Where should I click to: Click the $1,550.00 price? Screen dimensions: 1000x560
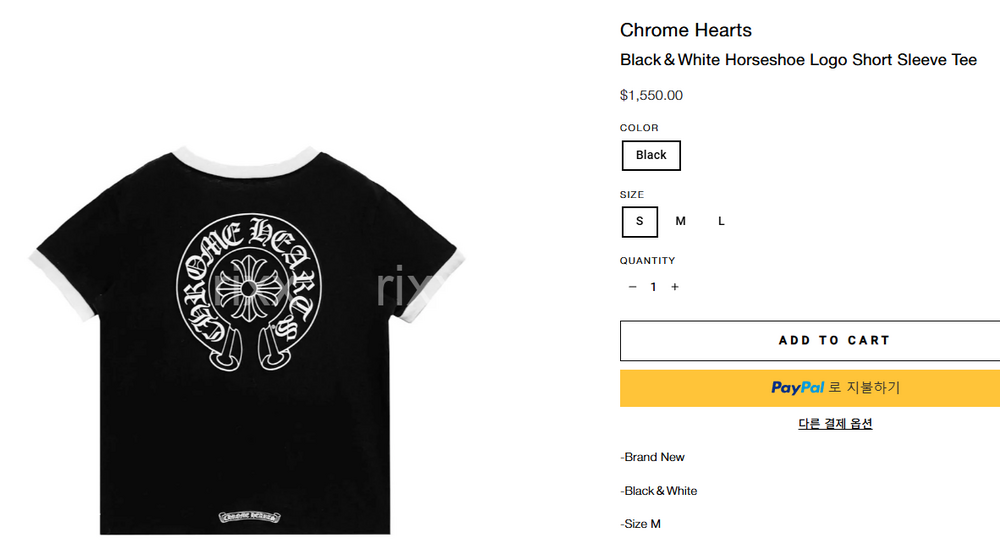click(651, 96)
